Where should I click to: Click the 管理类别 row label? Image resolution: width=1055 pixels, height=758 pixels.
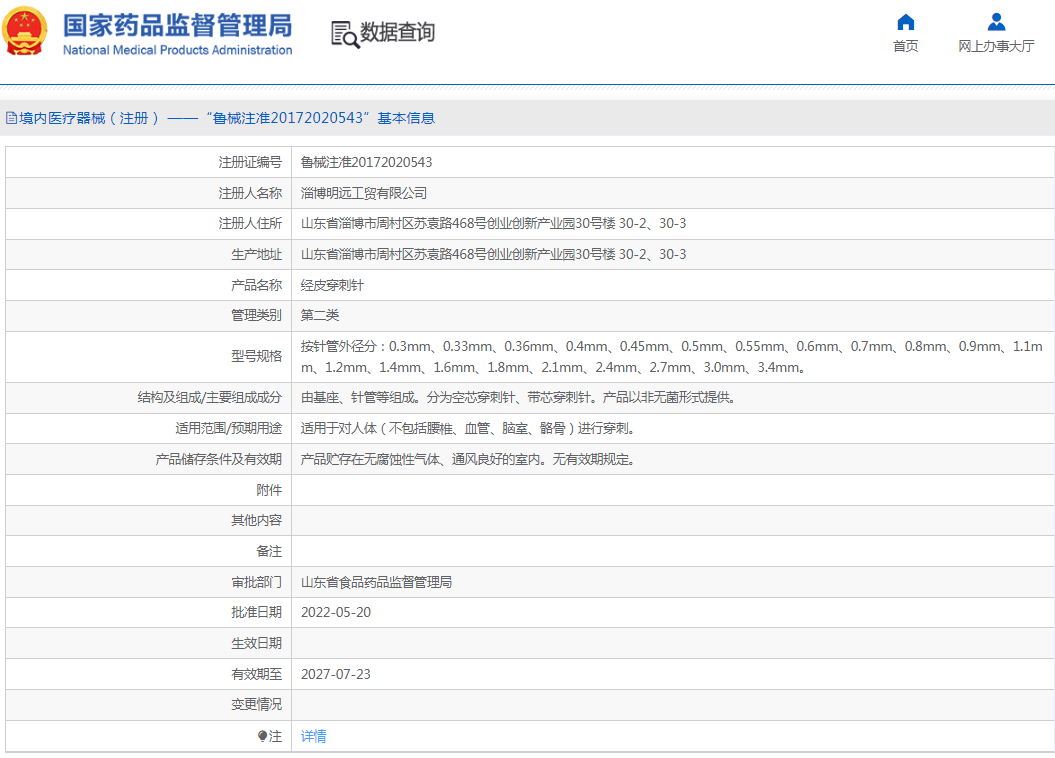(256, 315)
